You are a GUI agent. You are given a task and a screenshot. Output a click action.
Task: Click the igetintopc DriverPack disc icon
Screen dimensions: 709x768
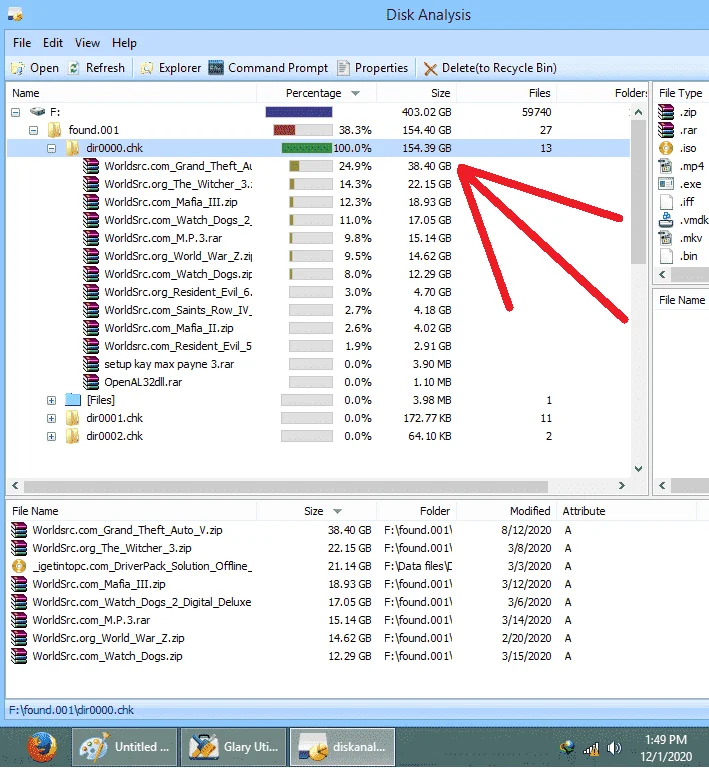pyautogui.click(x=19, y=566)
